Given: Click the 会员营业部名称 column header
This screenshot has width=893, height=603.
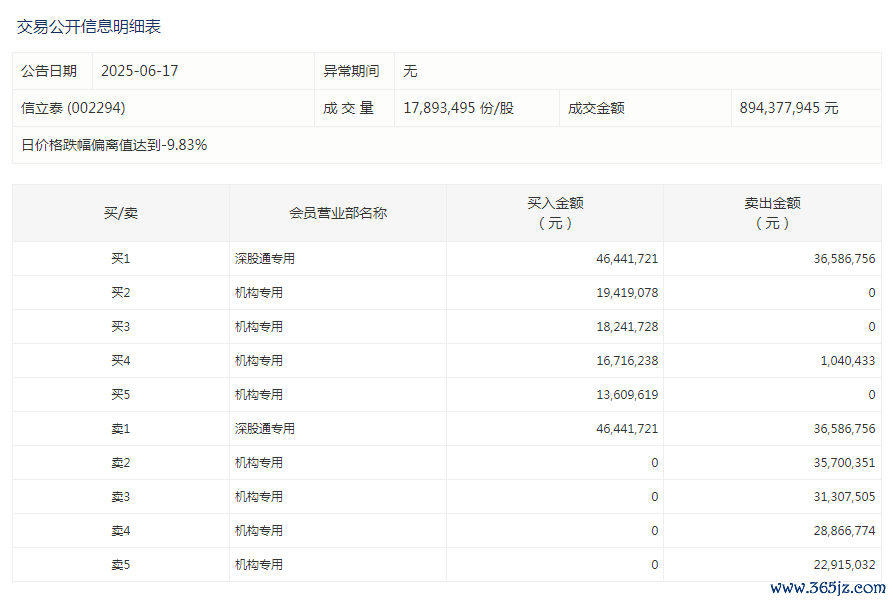Looking at the screenshot, I should [338, 214].
